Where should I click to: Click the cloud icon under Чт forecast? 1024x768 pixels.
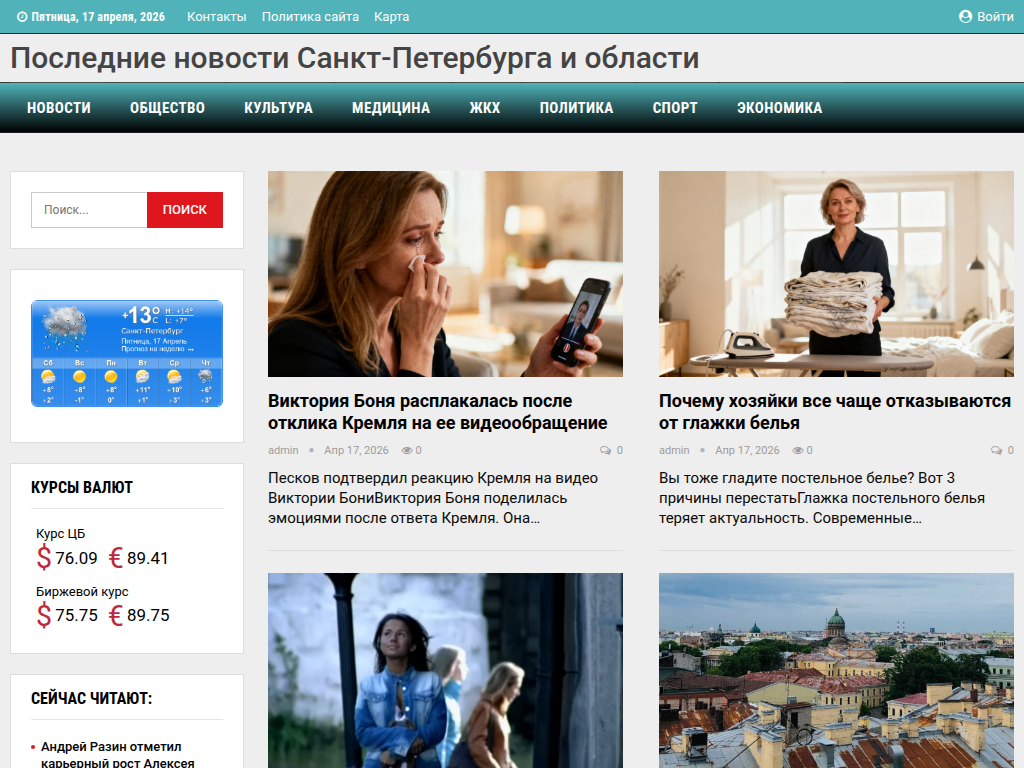coord(205,375)
